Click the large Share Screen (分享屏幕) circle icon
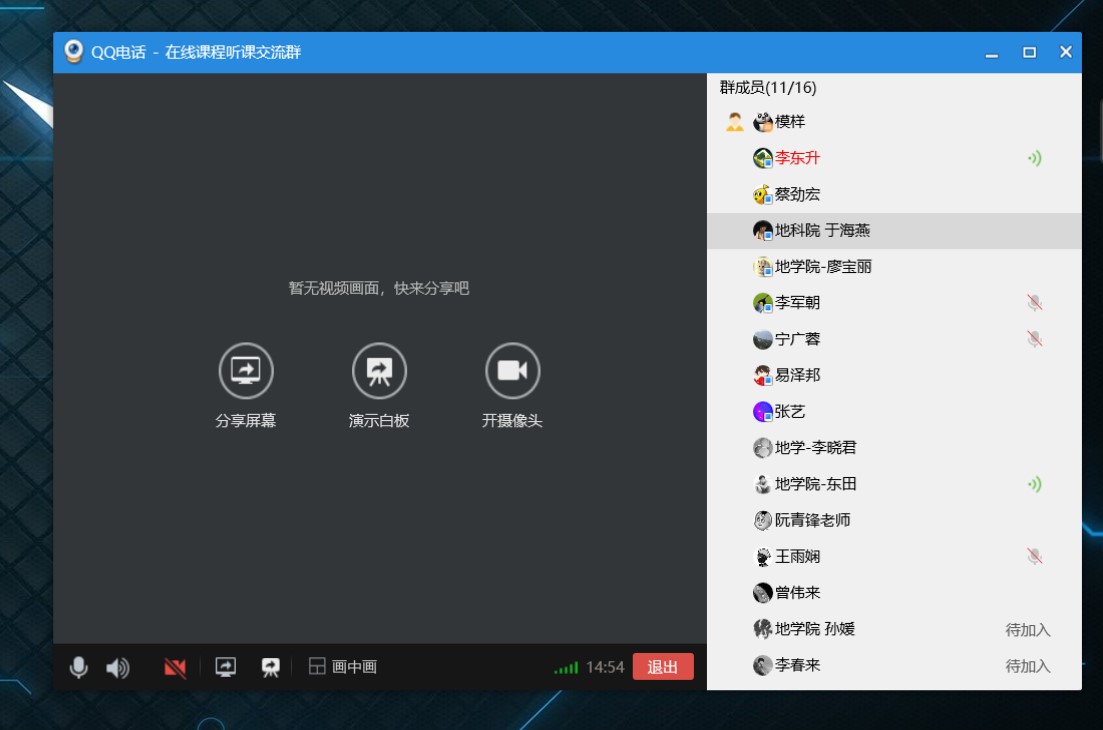 [x=246, y=370]
